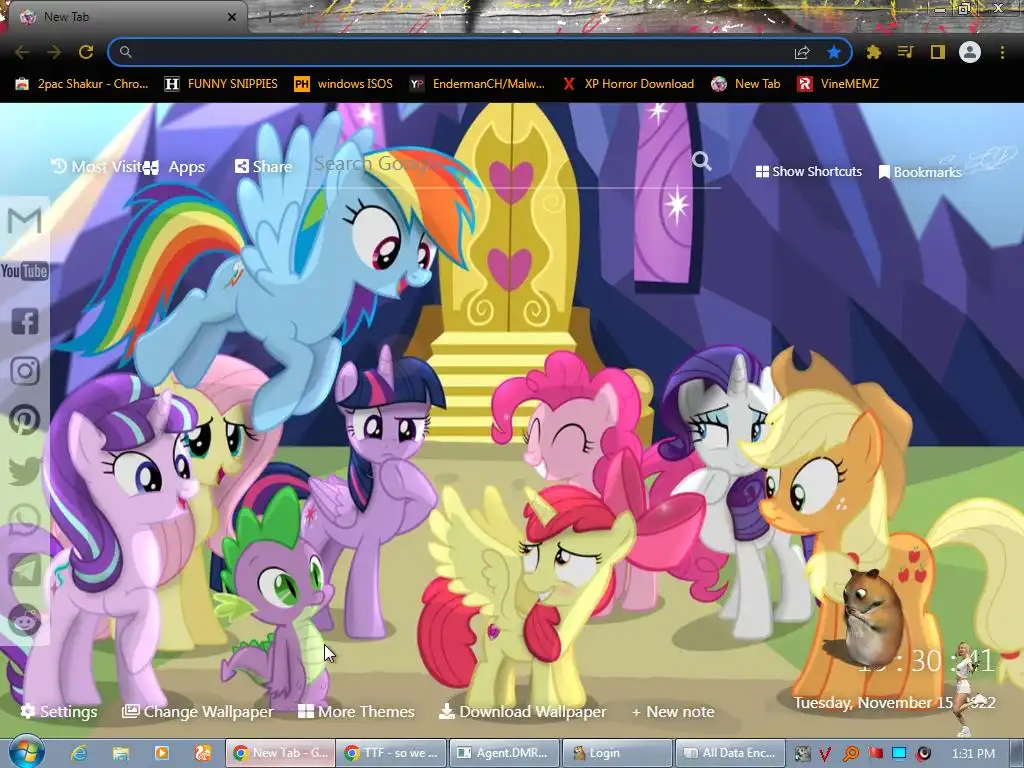Open the Telegram sidebar shortcut

pos(25,570)
